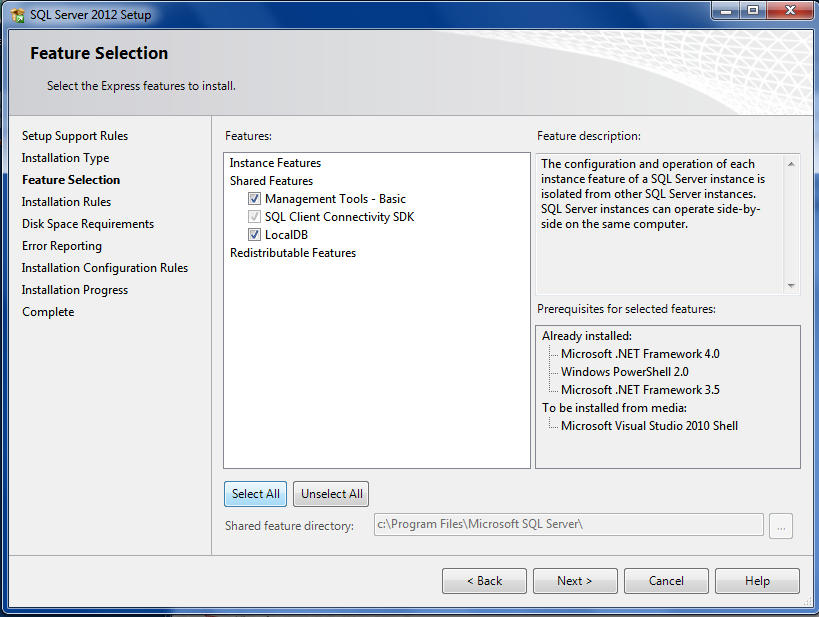Click the Already installed heading
This screenshot has width=819, height=617.
587,336
